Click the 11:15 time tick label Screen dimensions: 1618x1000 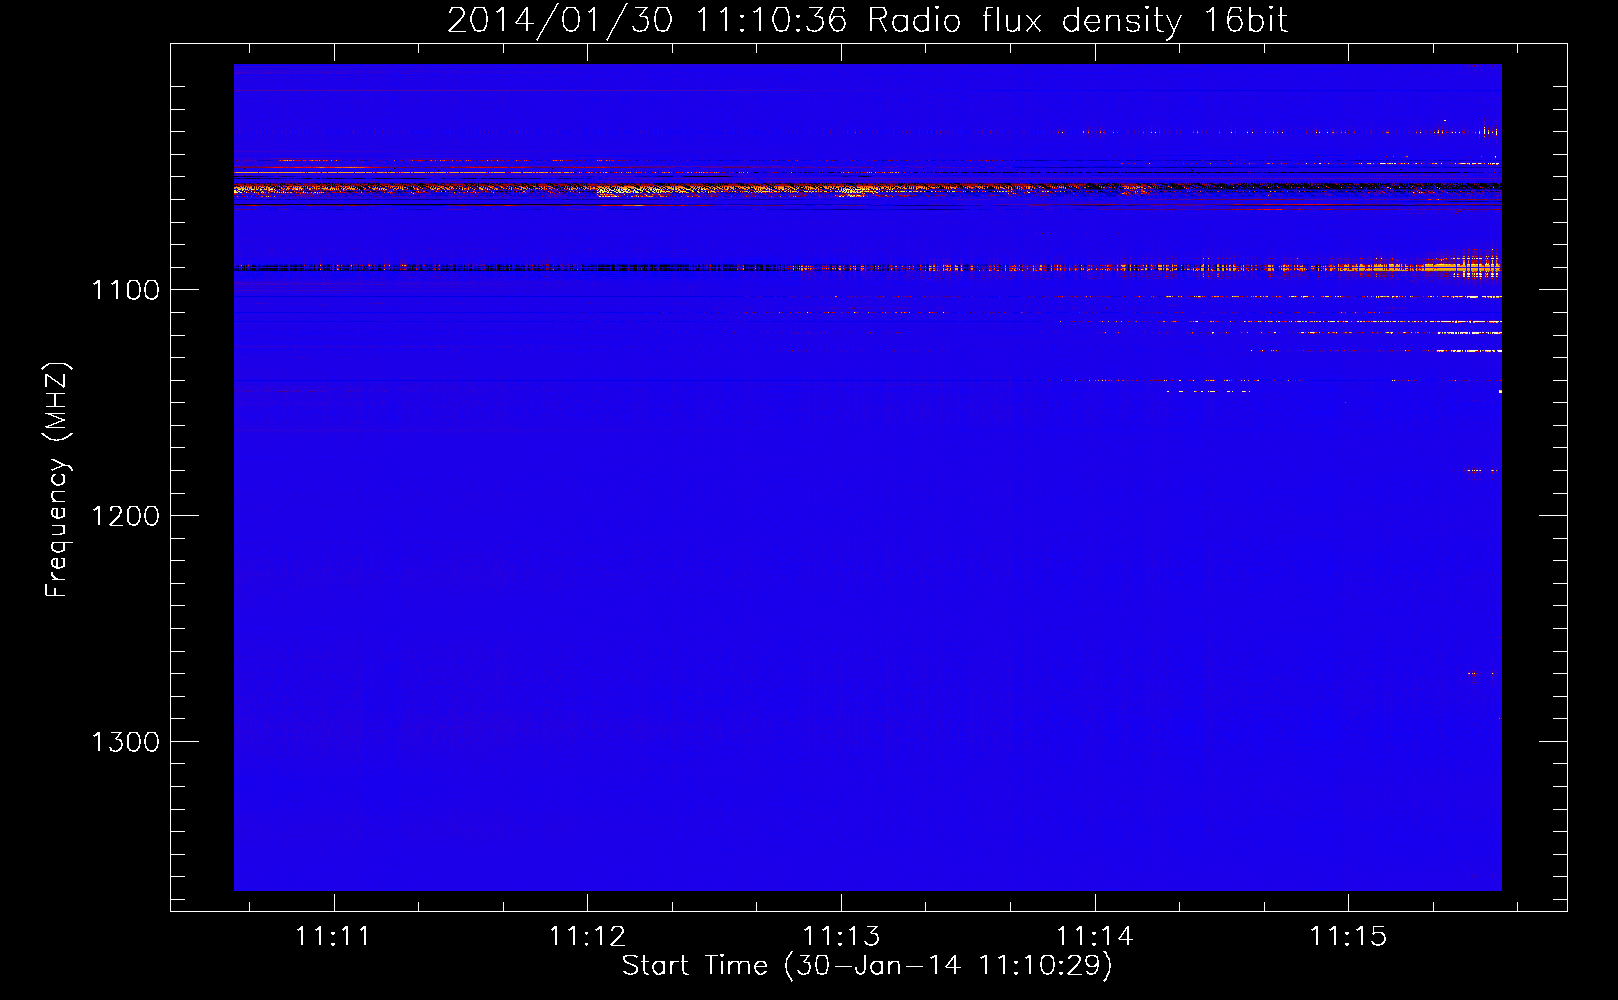(1349, 937)
